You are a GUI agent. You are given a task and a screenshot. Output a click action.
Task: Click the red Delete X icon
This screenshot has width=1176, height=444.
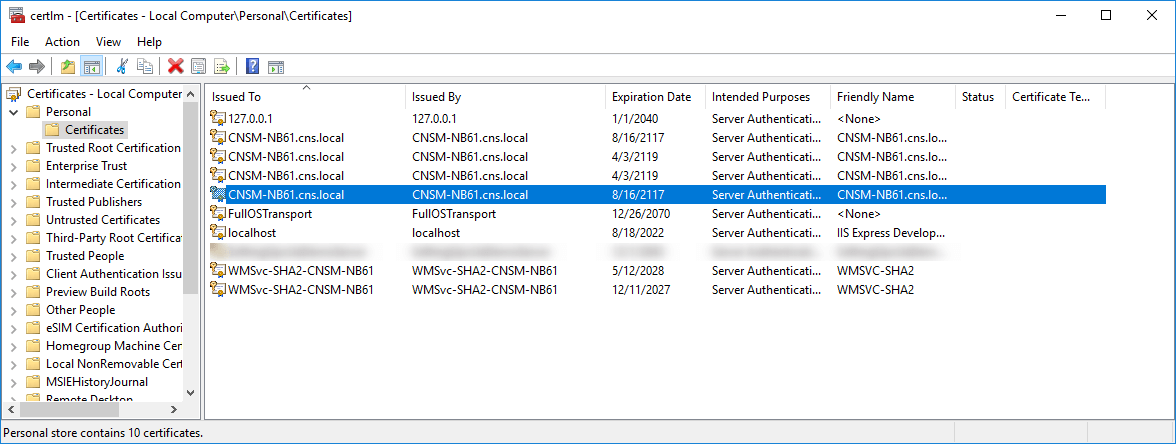tap(176, 67)
